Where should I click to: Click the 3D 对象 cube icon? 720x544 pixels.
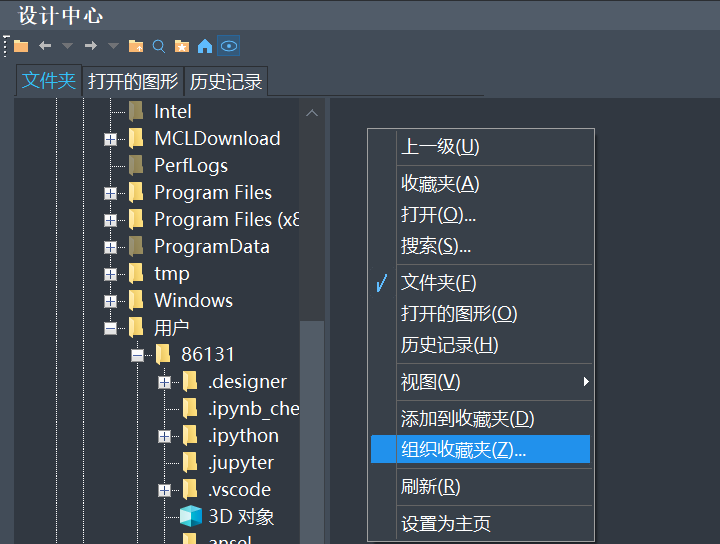coord(191,516)
